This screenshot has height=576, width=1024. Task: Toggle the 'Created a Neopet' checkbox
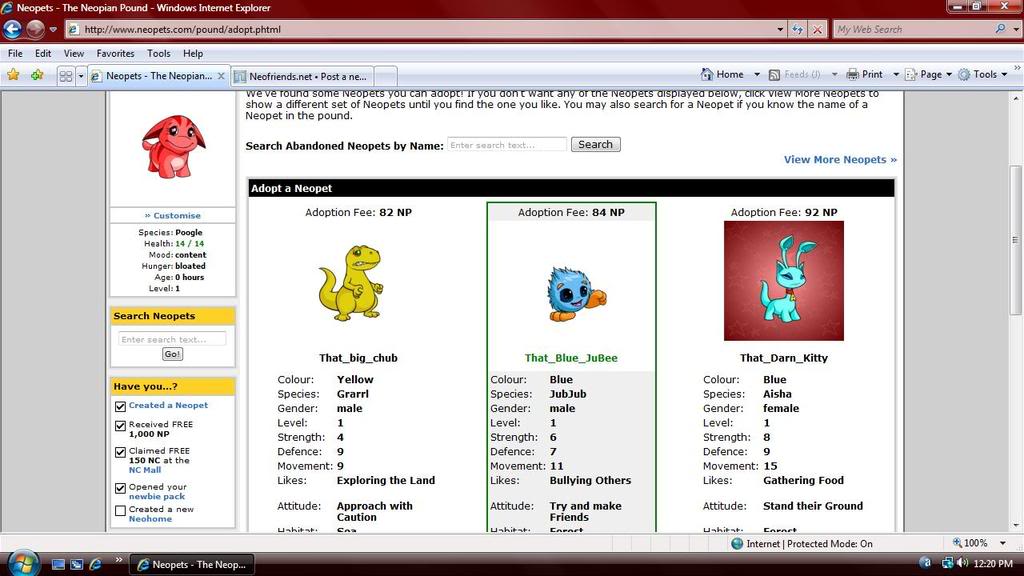coord(120,406)
